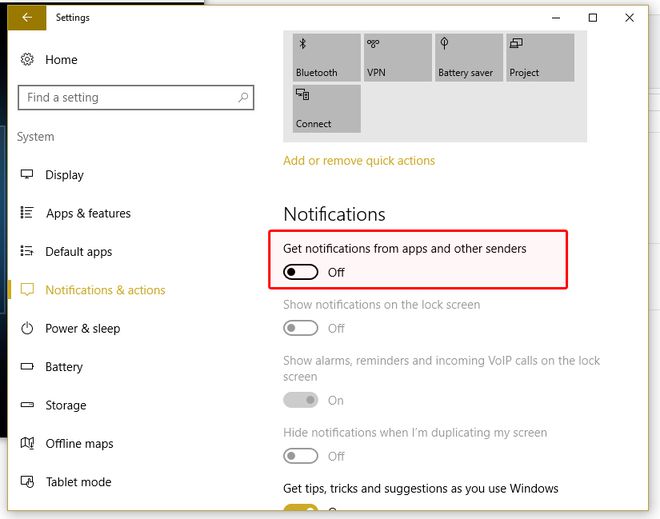
Task: Open Storage settings page
Action: 66,405
